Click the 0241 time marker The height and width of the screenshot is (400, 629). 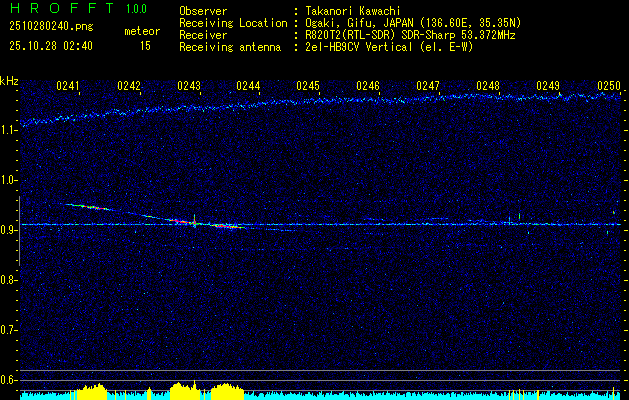68,86
